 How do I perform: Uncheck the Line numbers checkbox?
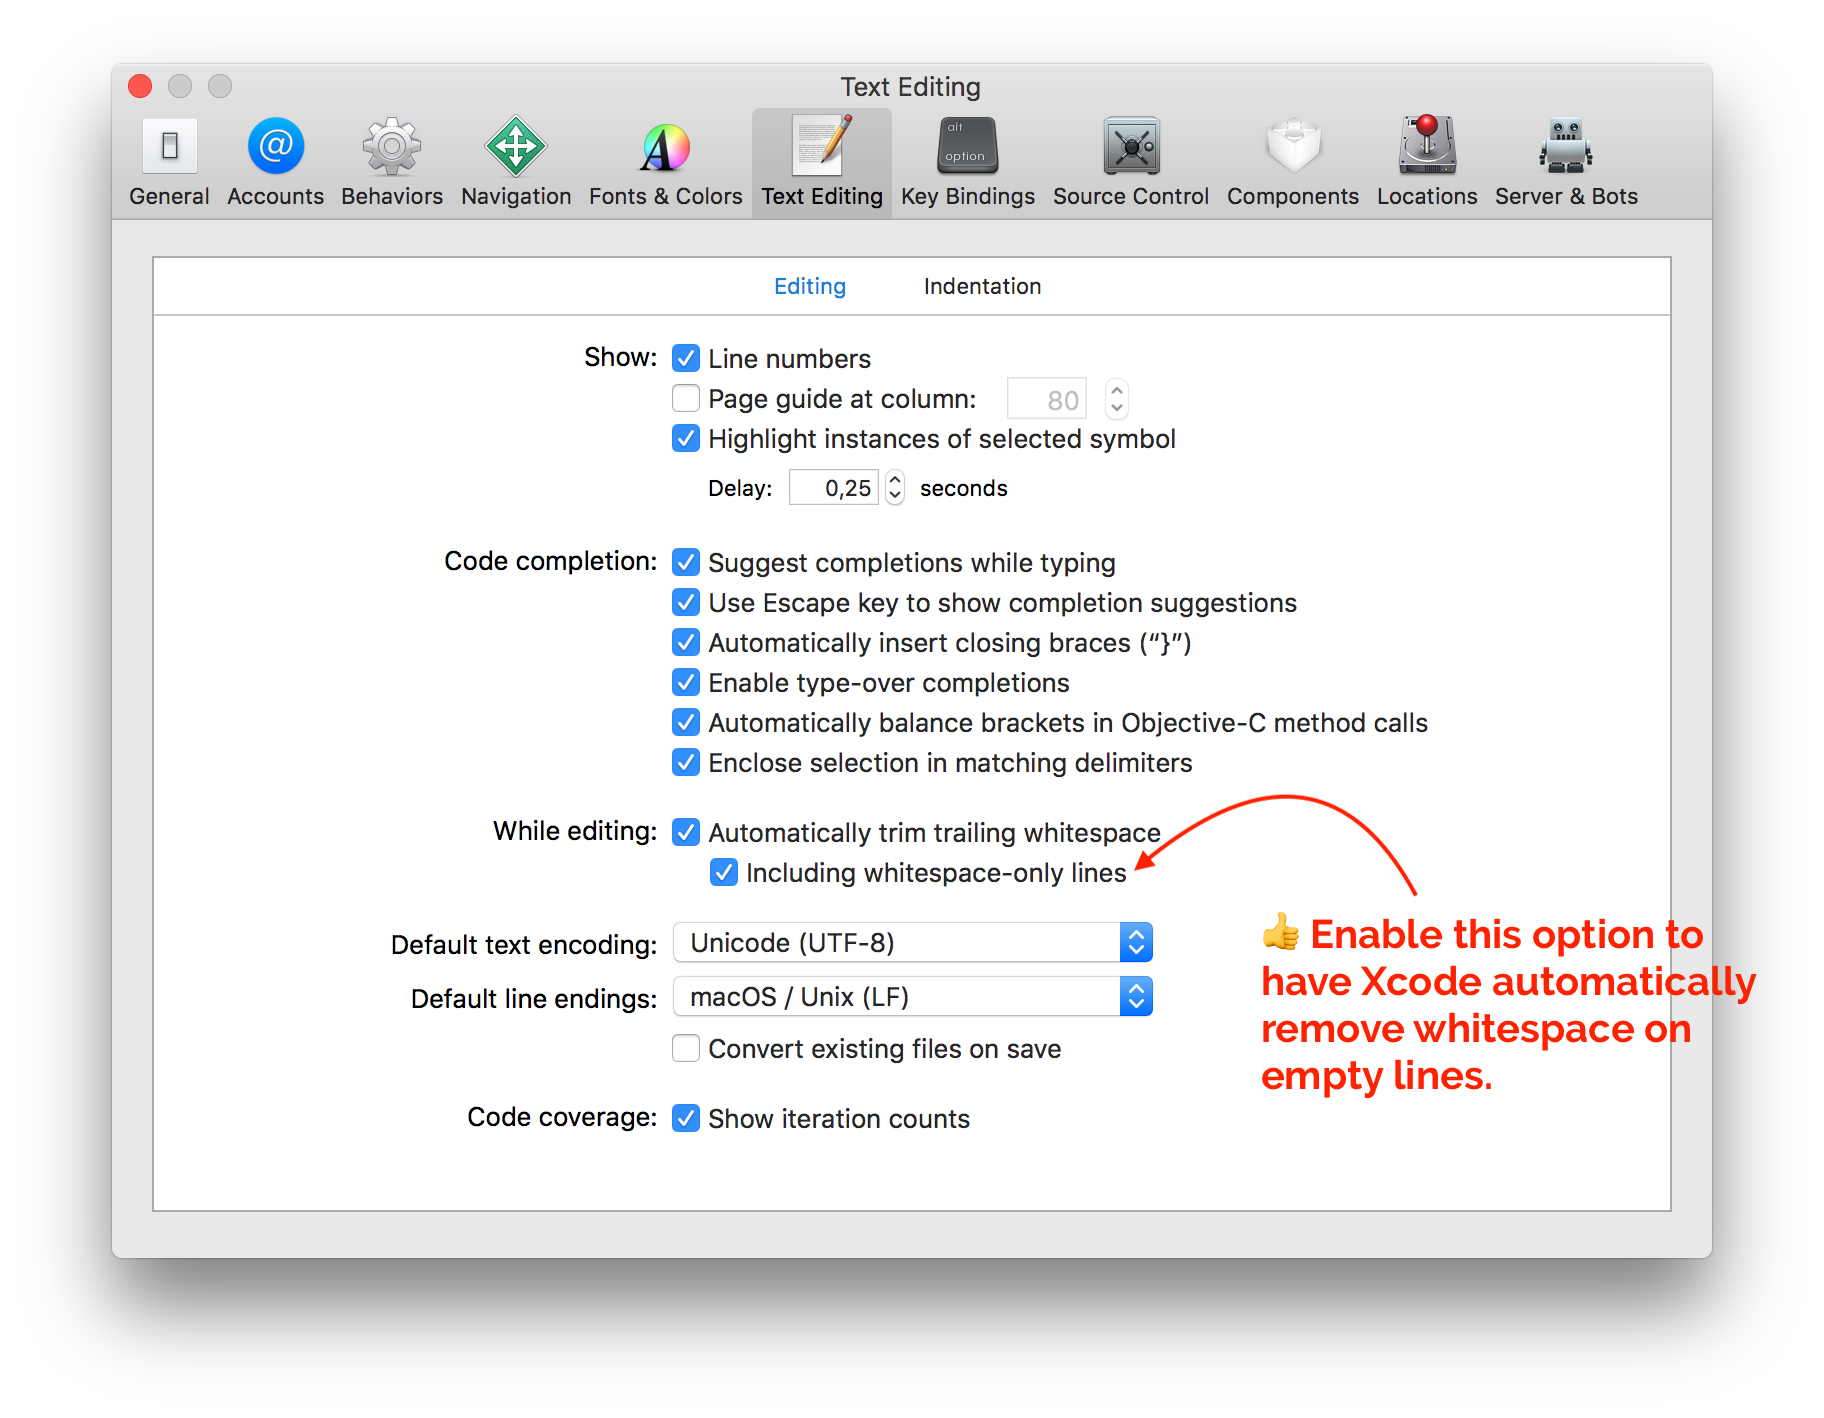tap(686, 358)
